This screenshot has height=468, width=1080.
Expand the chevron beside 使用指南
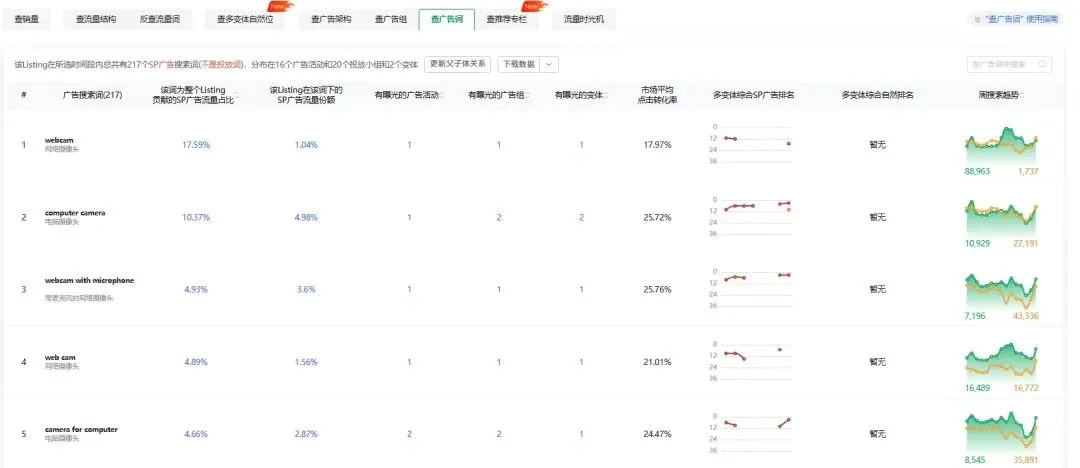point(978,20)
